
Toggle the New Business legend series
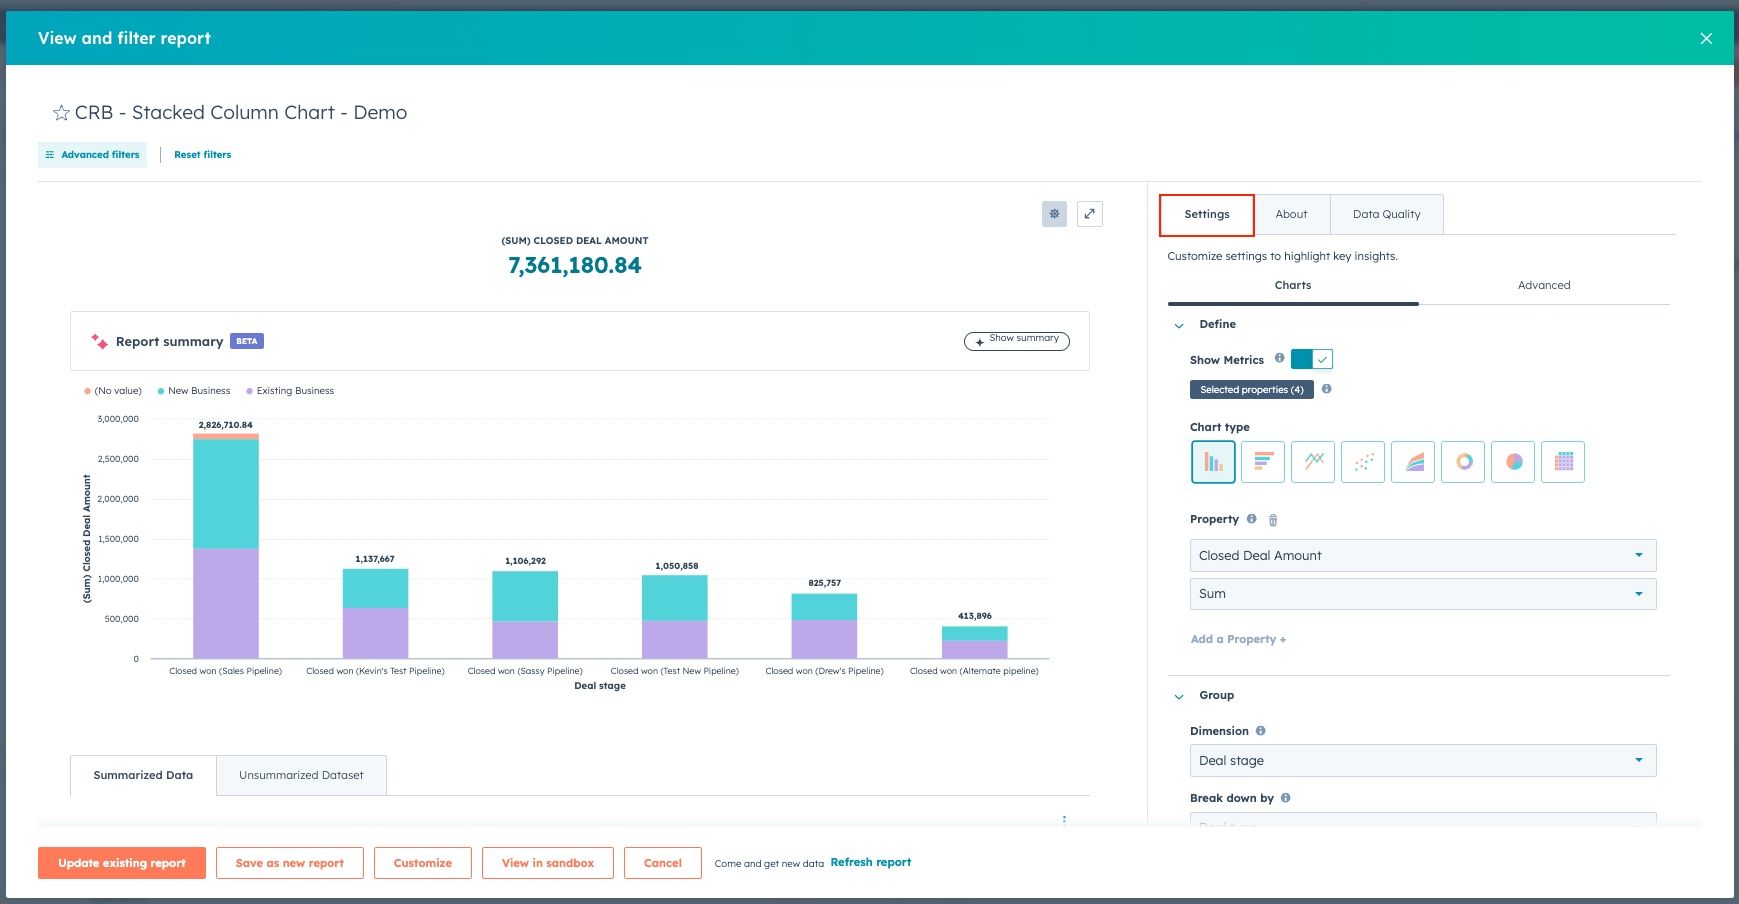pyautogui.click(x=194, y=391)
